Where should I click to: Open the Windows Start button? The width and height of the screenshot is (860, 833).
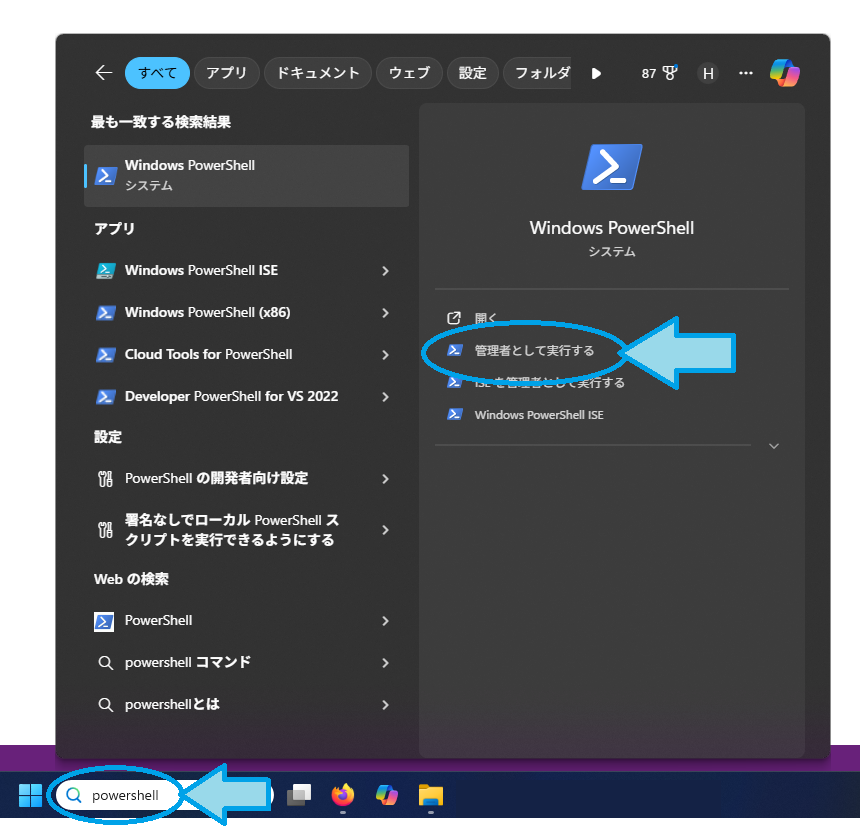point(30,795)
